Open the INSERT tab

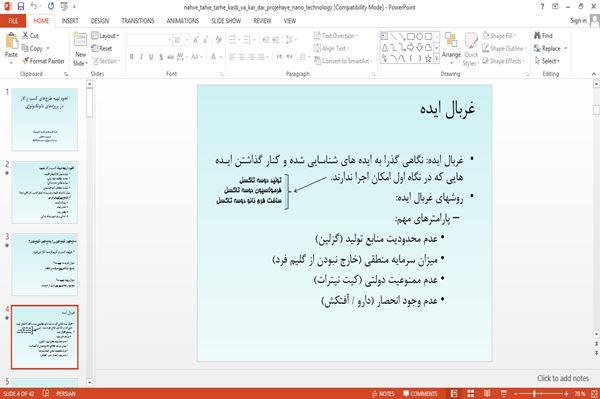pos(70,21)
